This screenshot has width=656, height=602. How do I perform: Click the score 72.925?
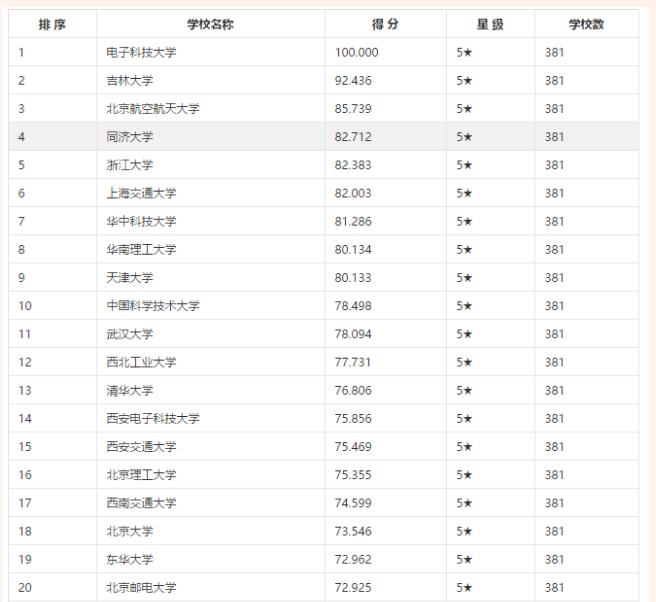353,587
